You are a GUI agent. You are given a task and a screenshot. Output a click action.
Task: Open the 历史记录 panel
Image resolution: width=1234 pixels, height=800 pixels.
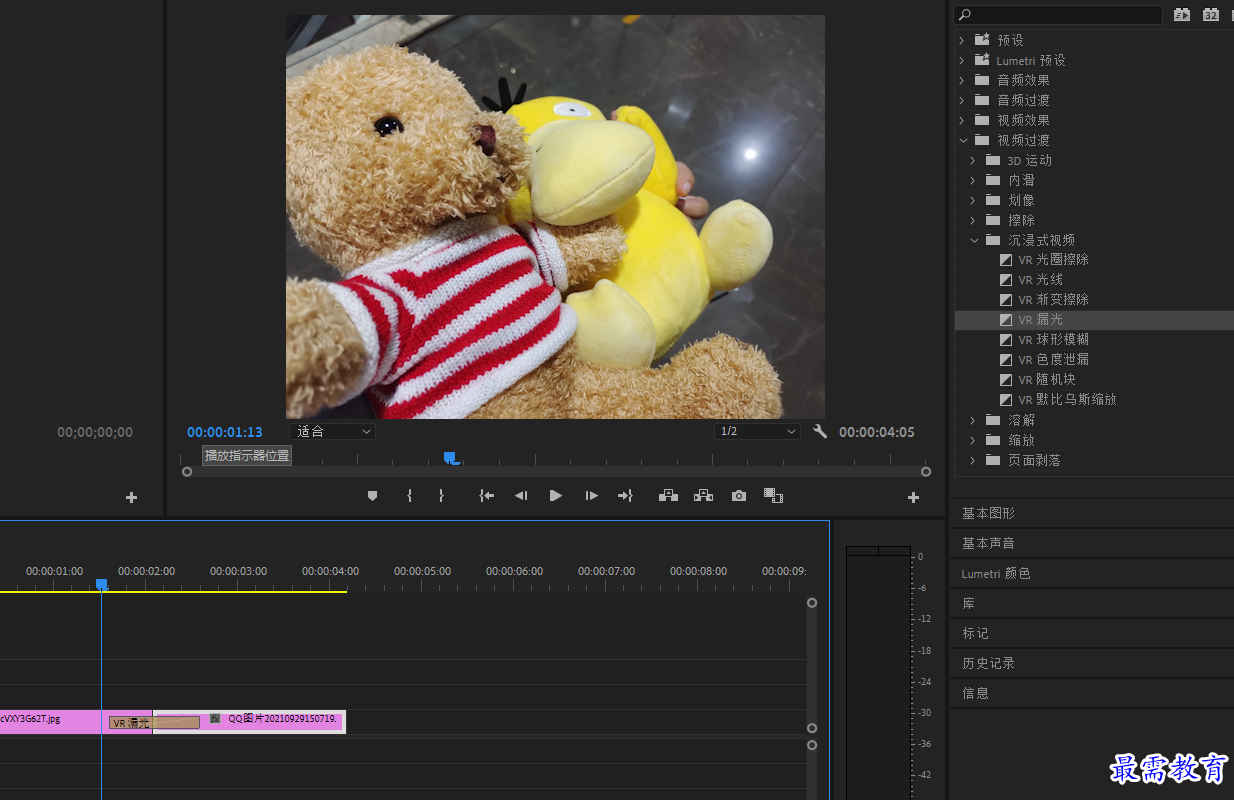point(988,663)
